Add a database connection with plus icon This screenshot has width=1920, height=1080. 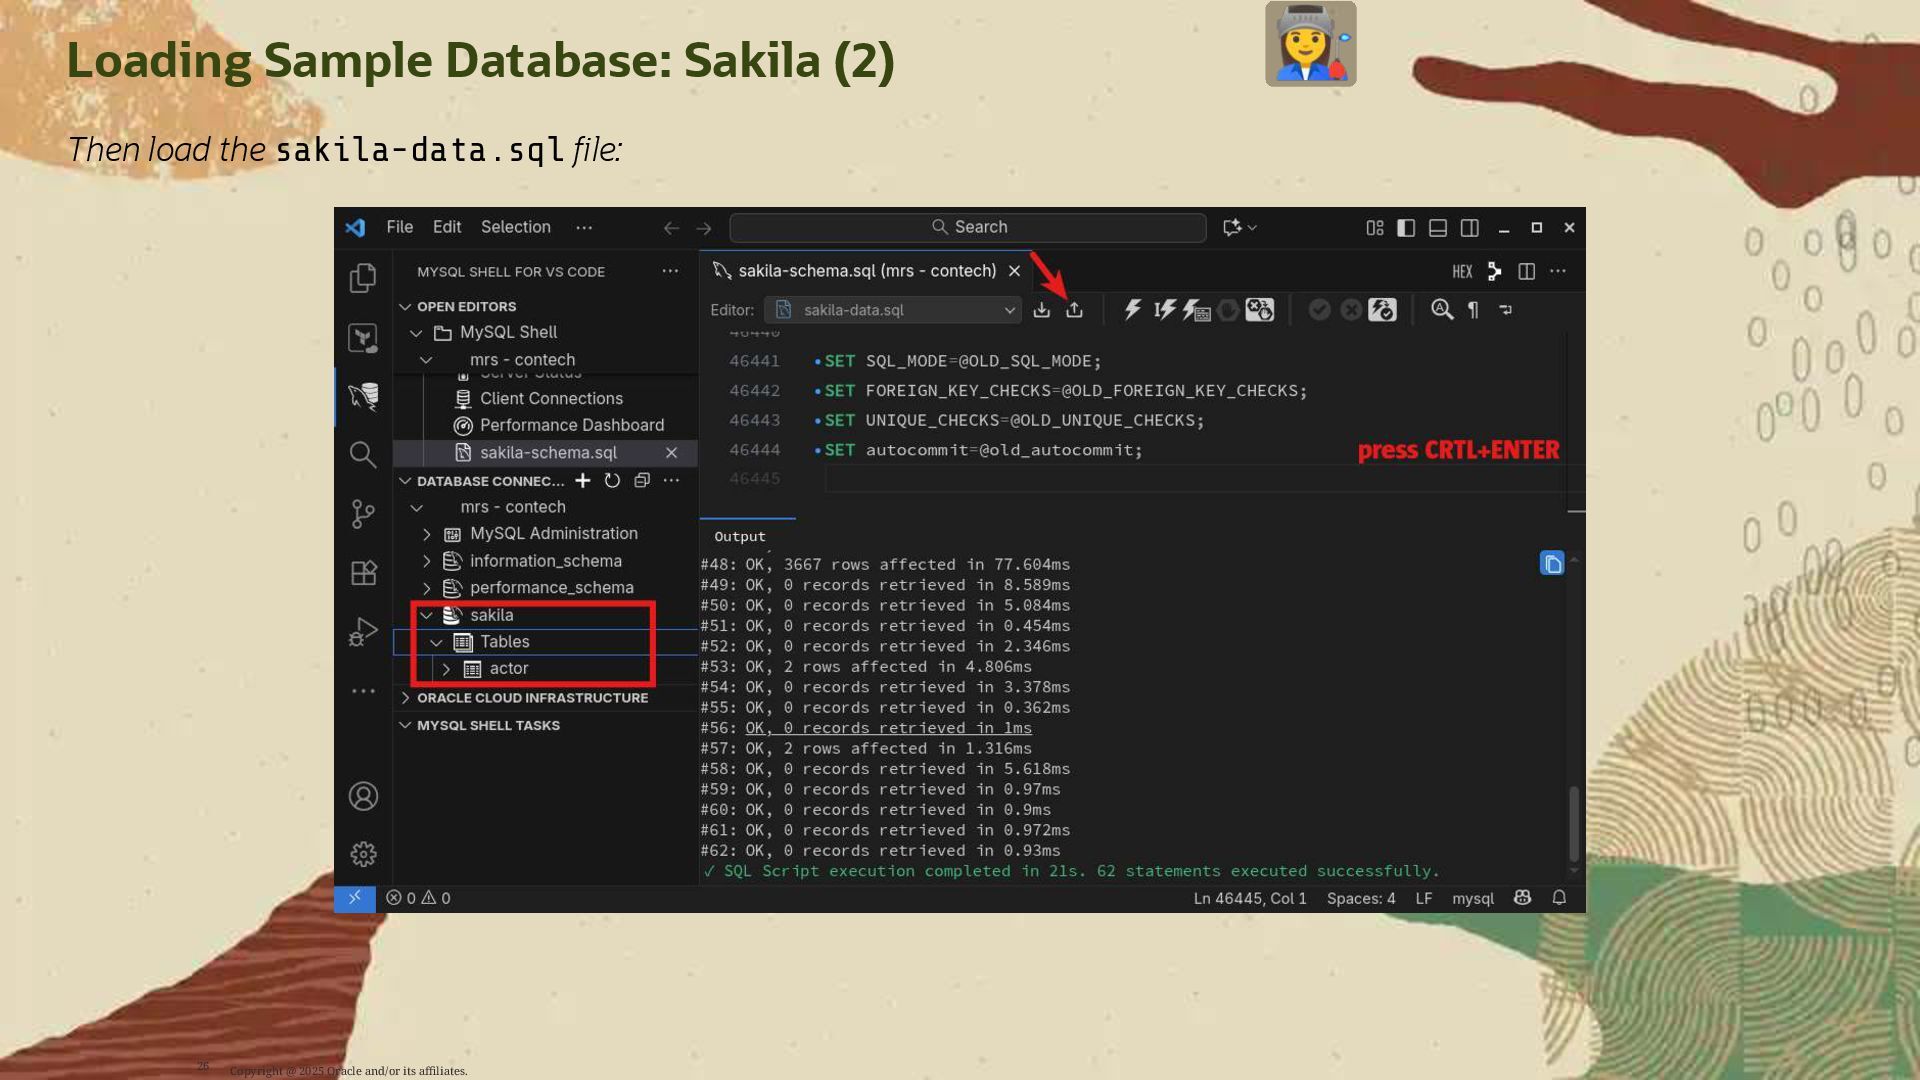(x=582, y=481)
